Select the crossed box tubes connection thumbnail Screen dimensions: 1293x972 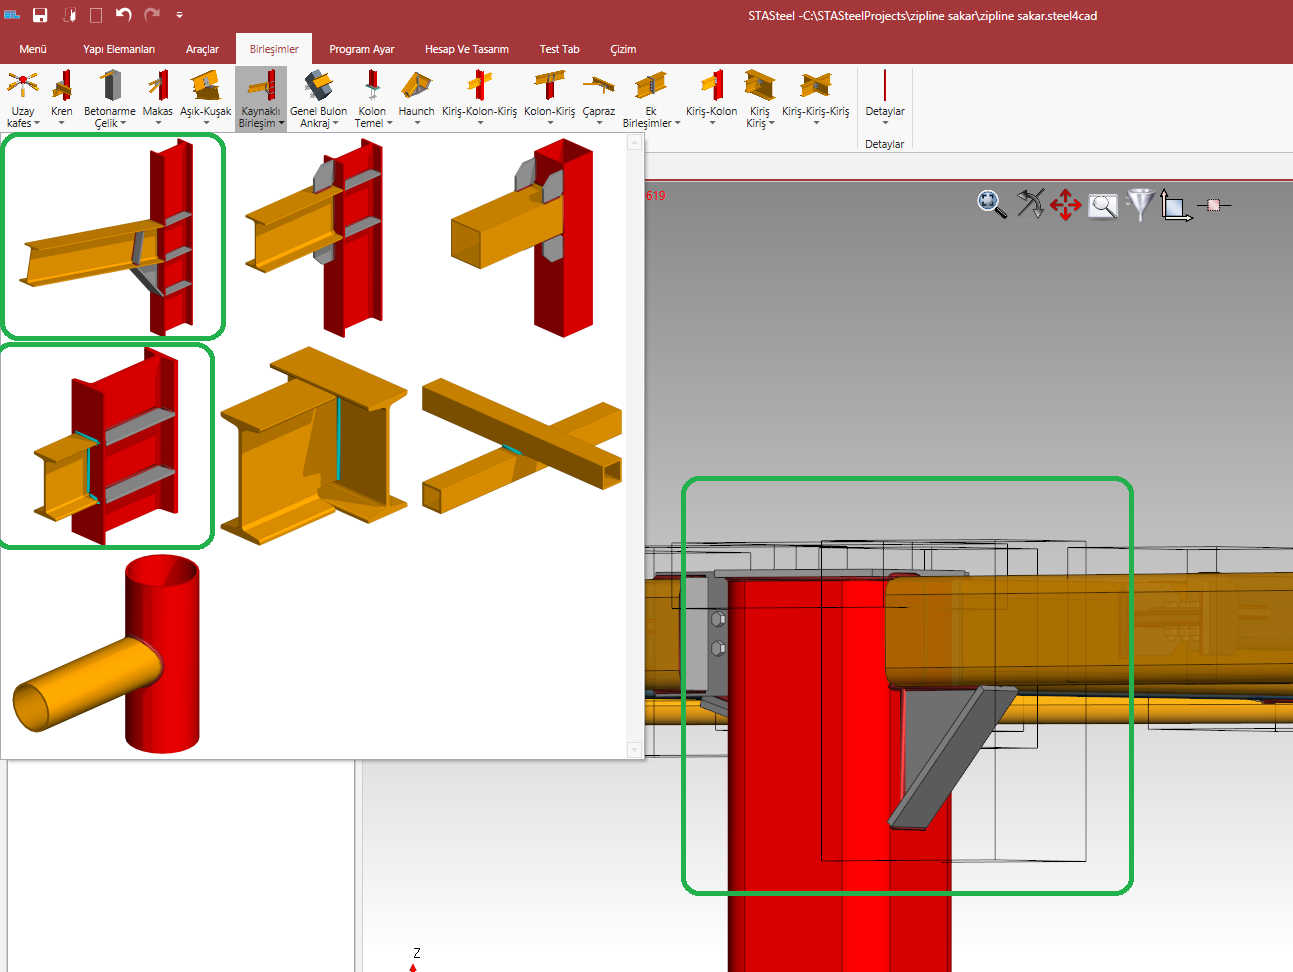click(522, 445)
